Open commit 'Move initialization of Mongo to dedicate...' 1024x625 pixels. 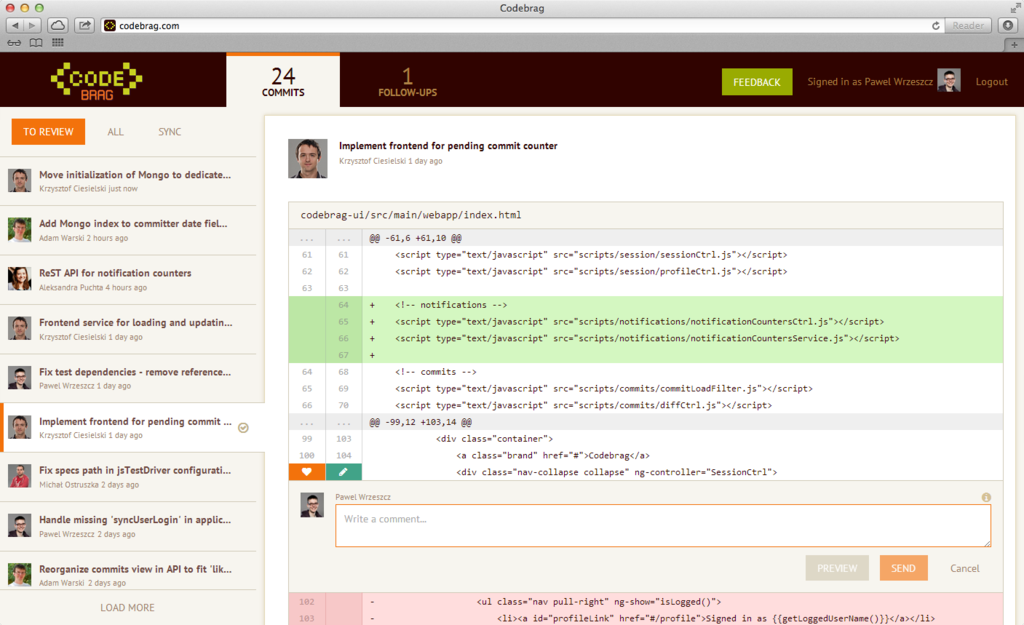click(x=128, y=181)
